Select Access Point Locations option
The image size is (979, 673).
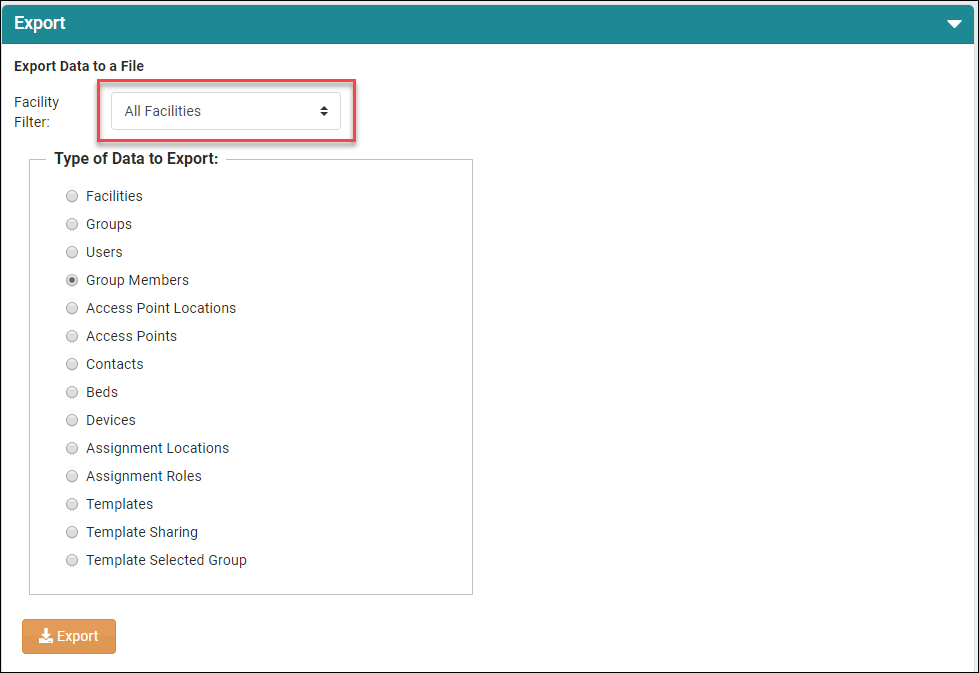tap(72, 308)
